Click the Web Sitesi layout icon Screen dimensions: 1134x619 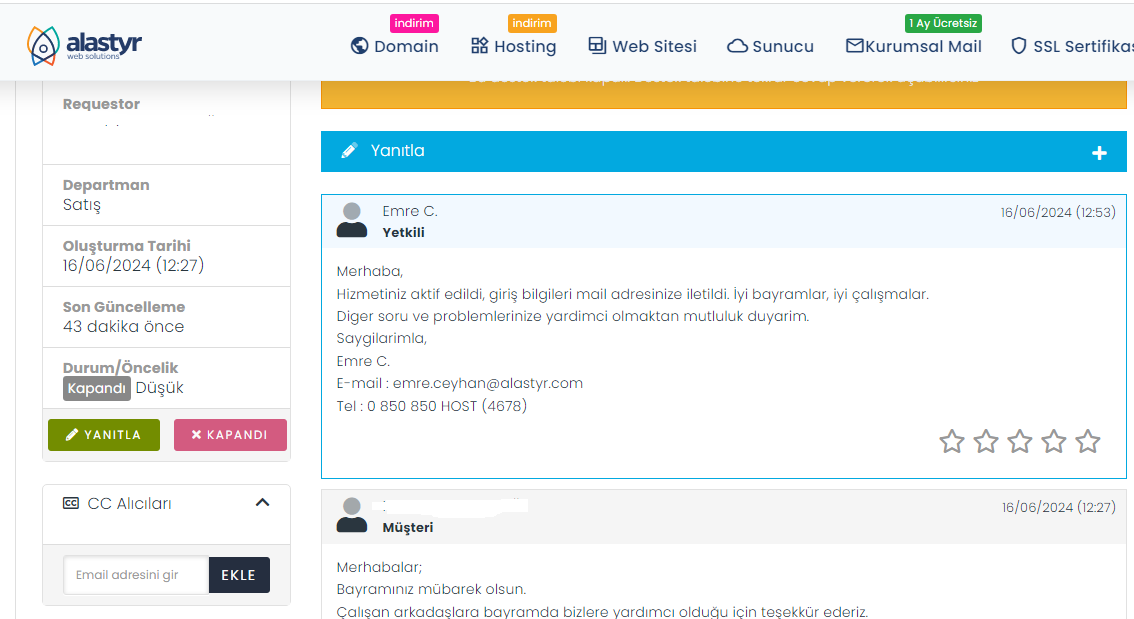point(597,46)
